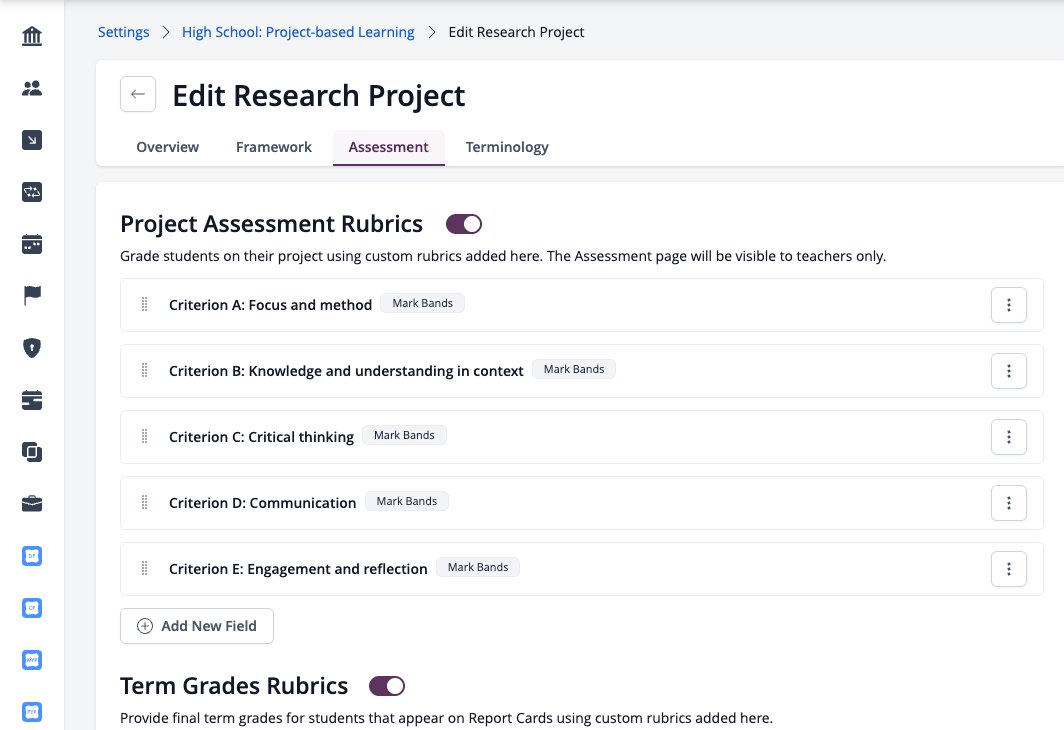
Task: Click the back arrow beside Edit Research Project
Action: 138,94
